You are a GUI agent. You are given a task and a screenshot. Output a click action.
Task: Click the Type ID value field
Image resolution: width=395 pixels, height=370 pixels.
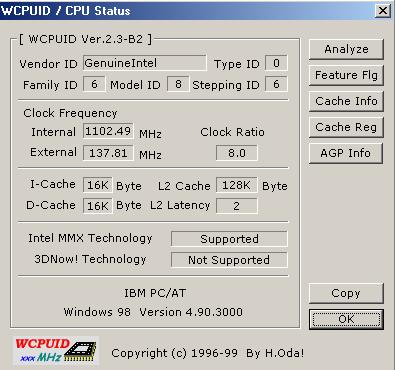(276, 63)
